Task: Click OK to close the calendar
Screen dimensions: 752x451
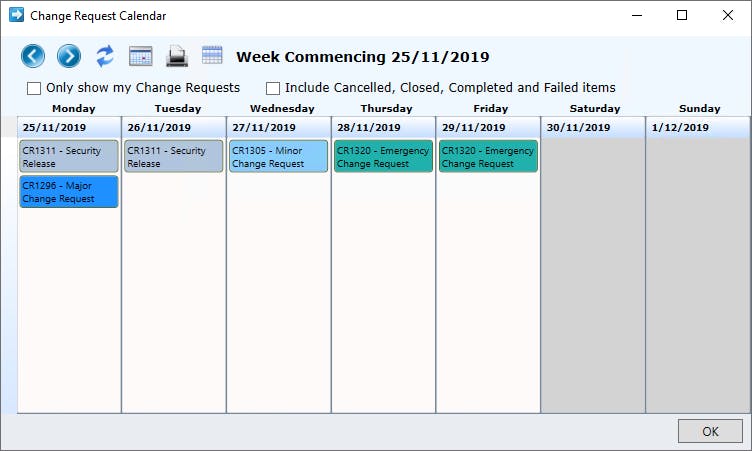Action: (710, 431)
